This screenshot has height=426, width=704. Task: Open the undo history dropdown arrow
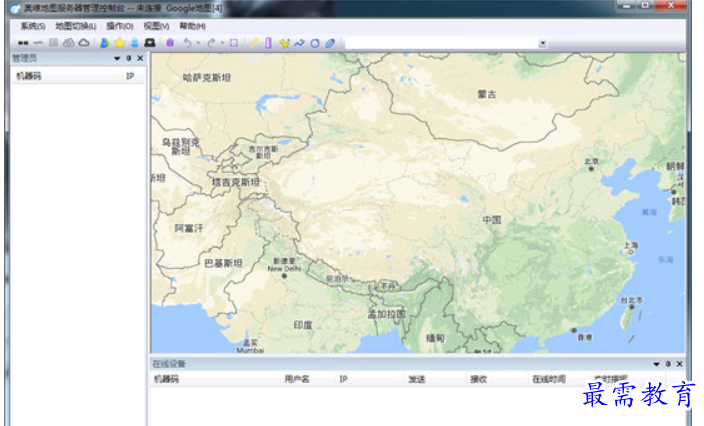(198, 44)
